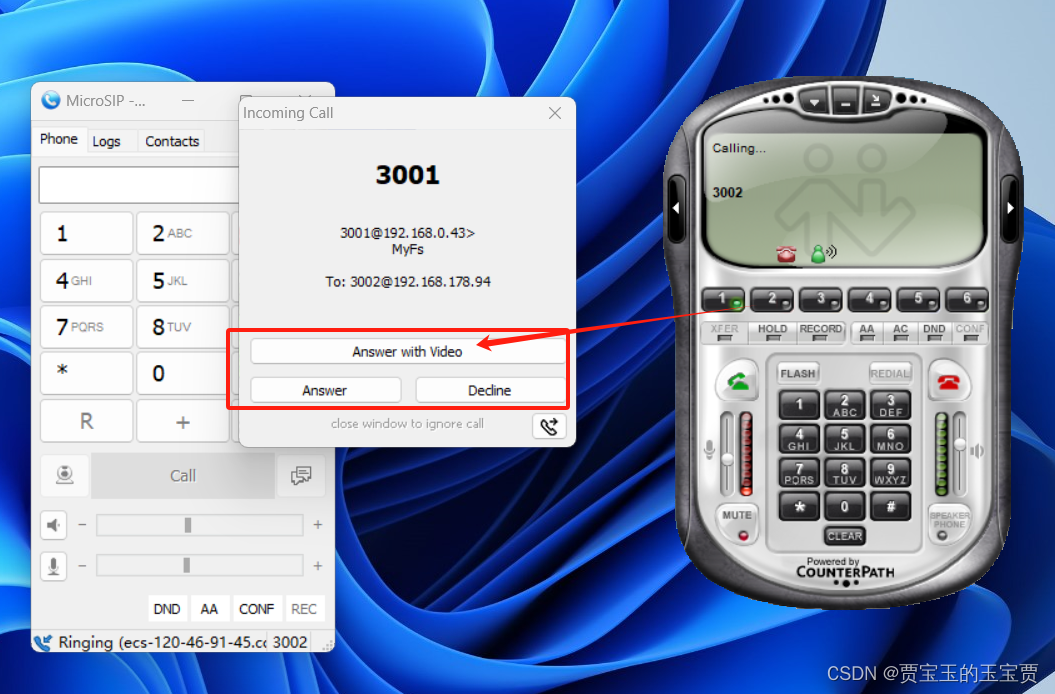Decline the call from 3001
1055x694 pixels.
tap(490, 390)
